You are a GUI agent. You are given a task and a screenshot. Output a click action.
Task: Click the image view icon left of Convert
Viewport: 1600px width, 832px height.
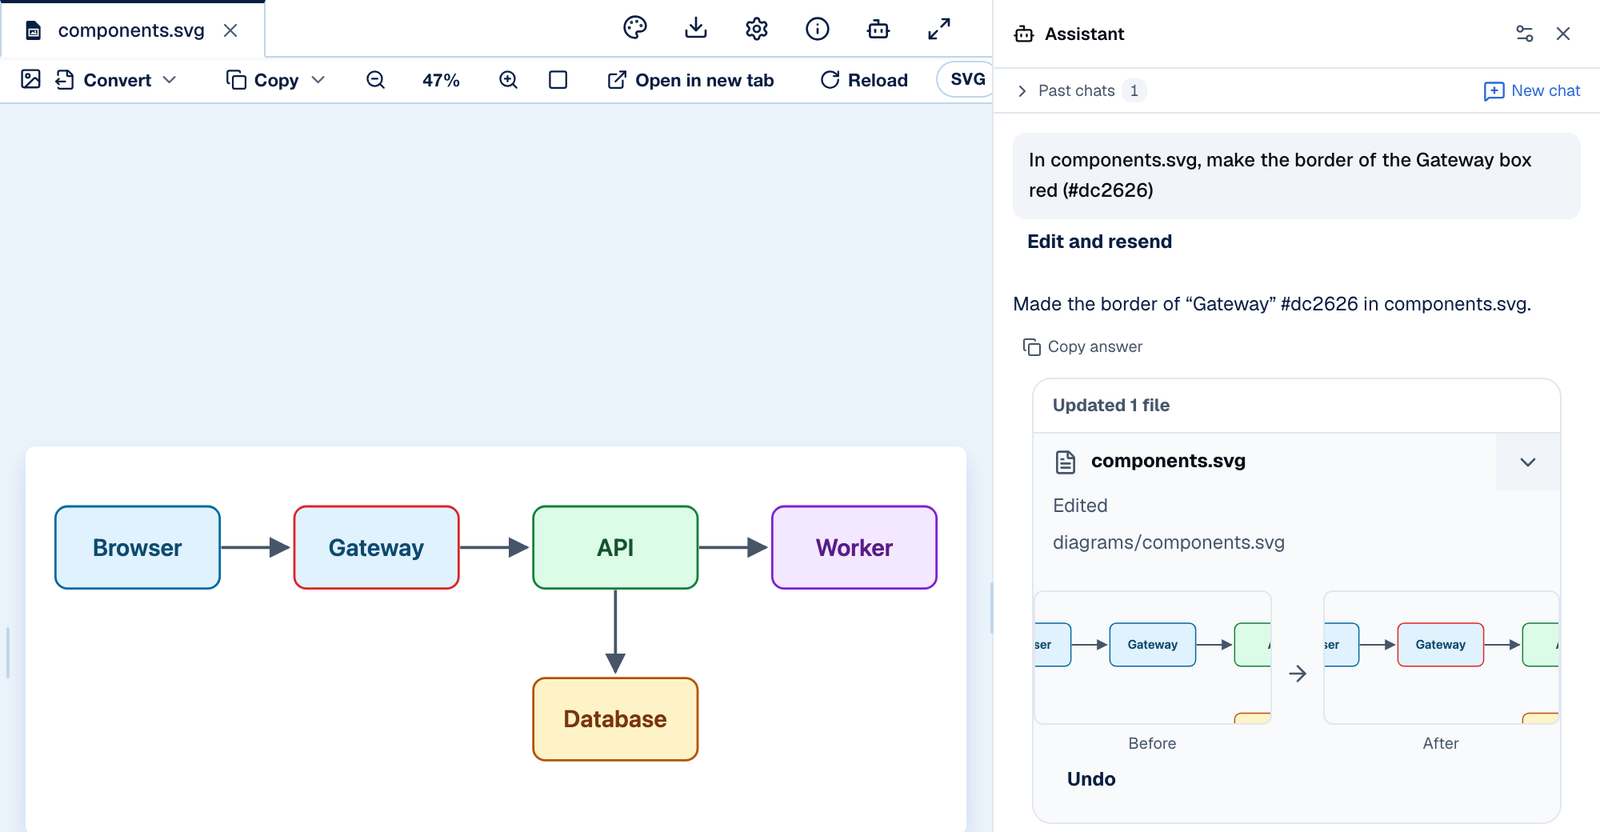pyautogui.click(x=31, y=79)
